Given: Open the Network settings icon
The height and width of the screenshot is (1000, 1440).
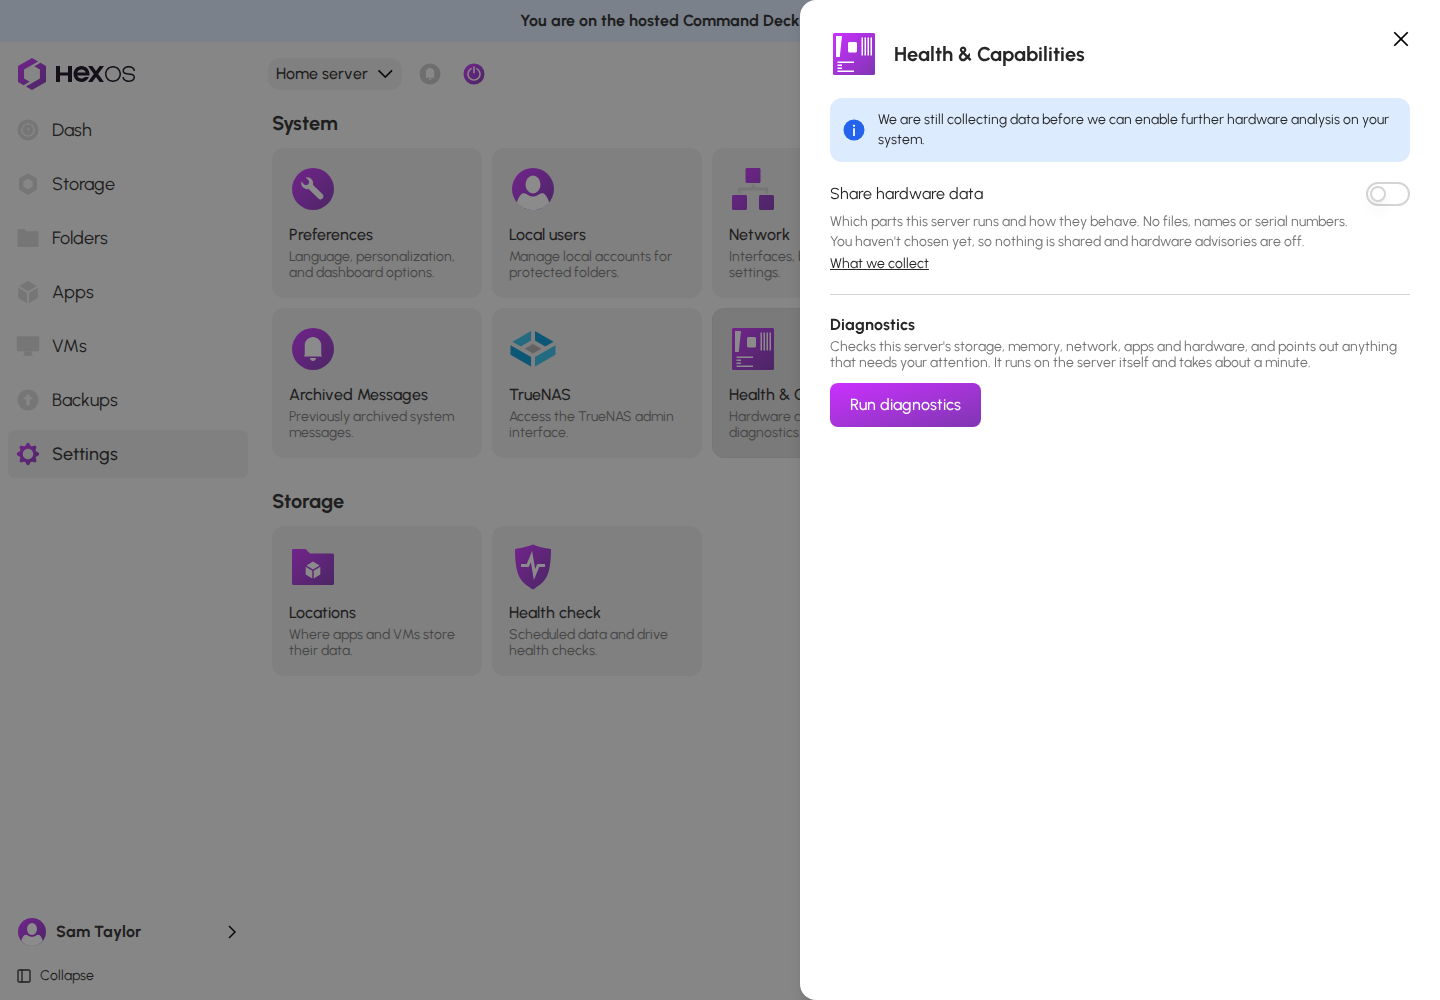Looking at the screenshot, I should [753, 189].
